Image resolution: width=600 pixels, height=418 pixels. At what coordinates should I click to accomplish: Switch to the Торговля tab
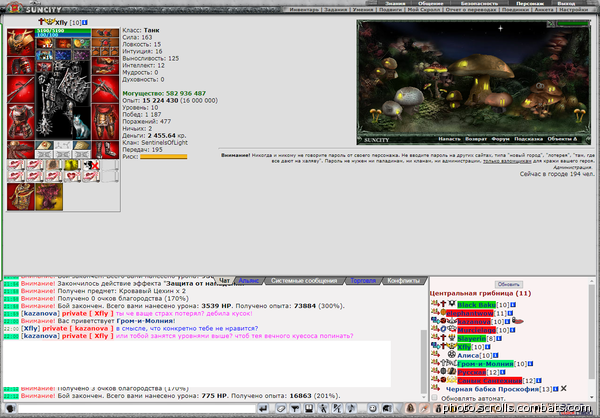[x=363, y=281]
